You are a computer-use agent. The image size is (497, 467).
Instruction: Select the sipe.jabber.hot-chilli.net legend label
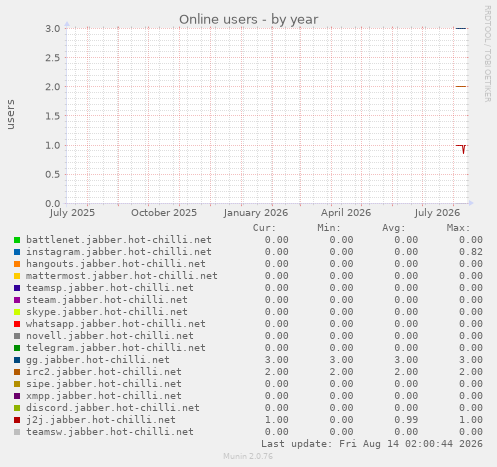click(104, 384)
